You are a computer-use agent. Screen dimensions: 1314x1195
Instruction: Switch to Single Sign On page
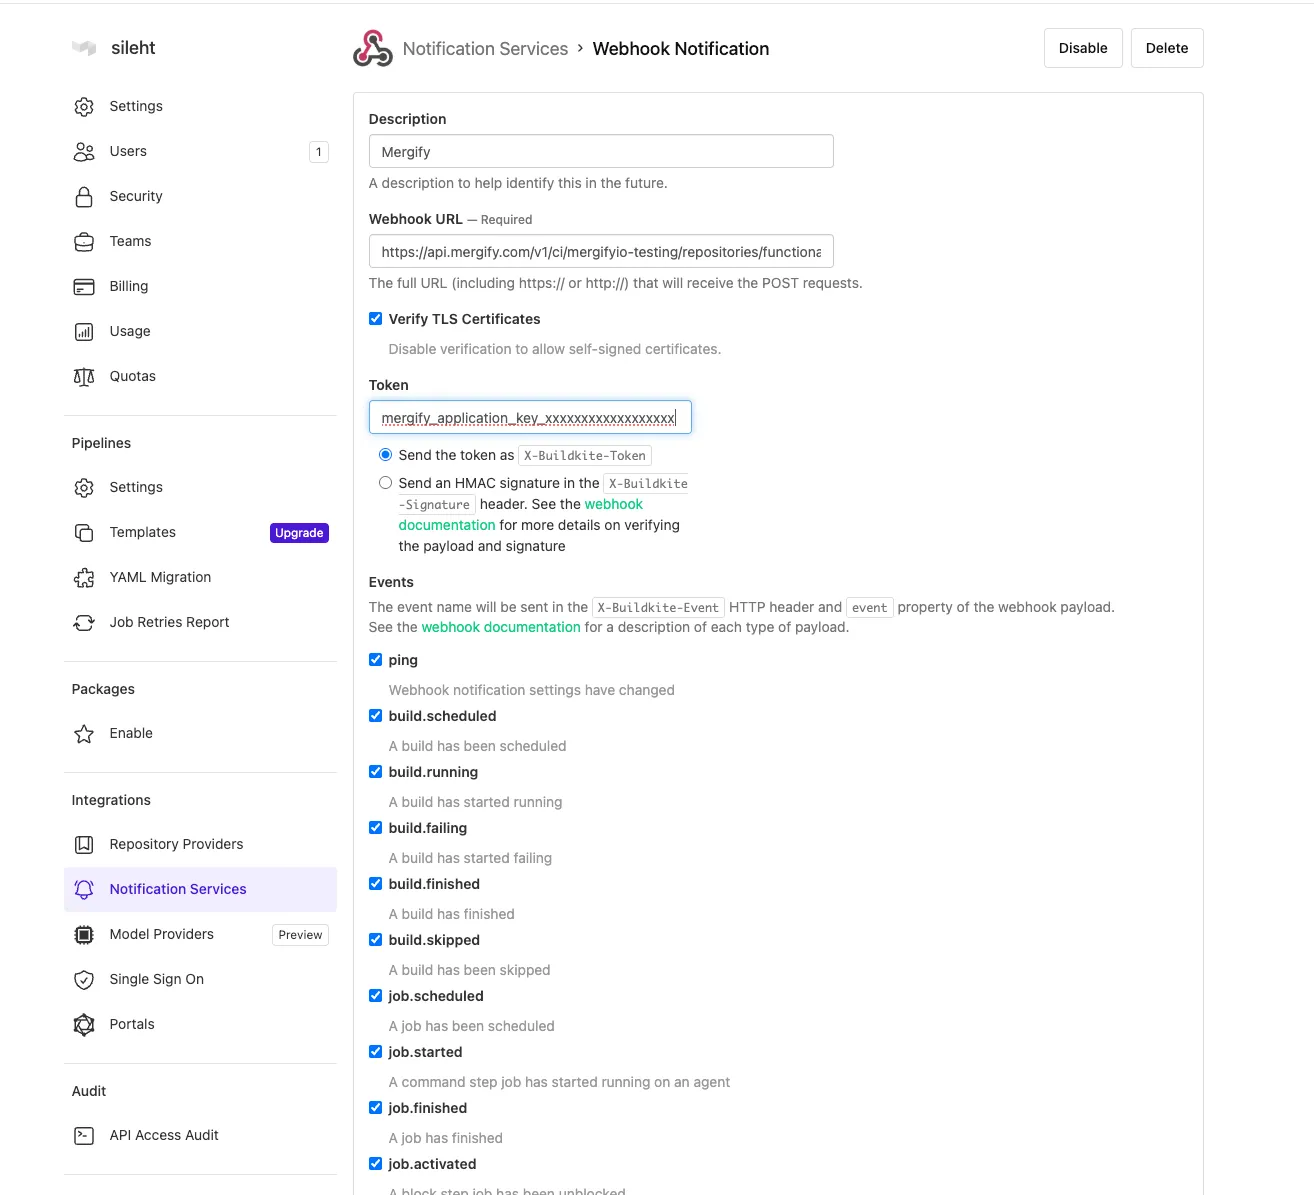coord(156,979)
